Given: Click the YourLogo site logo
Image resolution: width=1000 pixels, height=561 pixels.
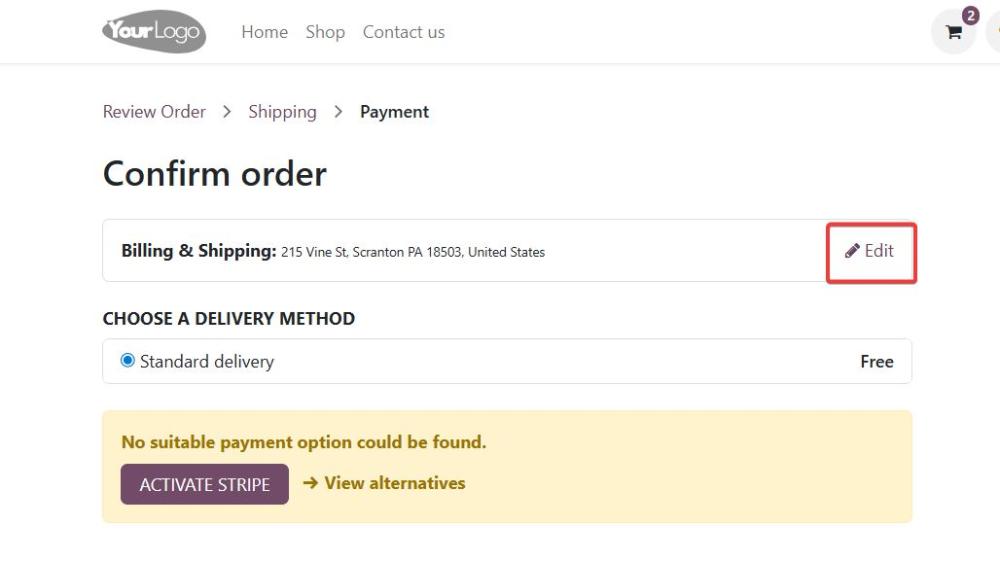Looking at the screenshot, I should tap(154, 31).
